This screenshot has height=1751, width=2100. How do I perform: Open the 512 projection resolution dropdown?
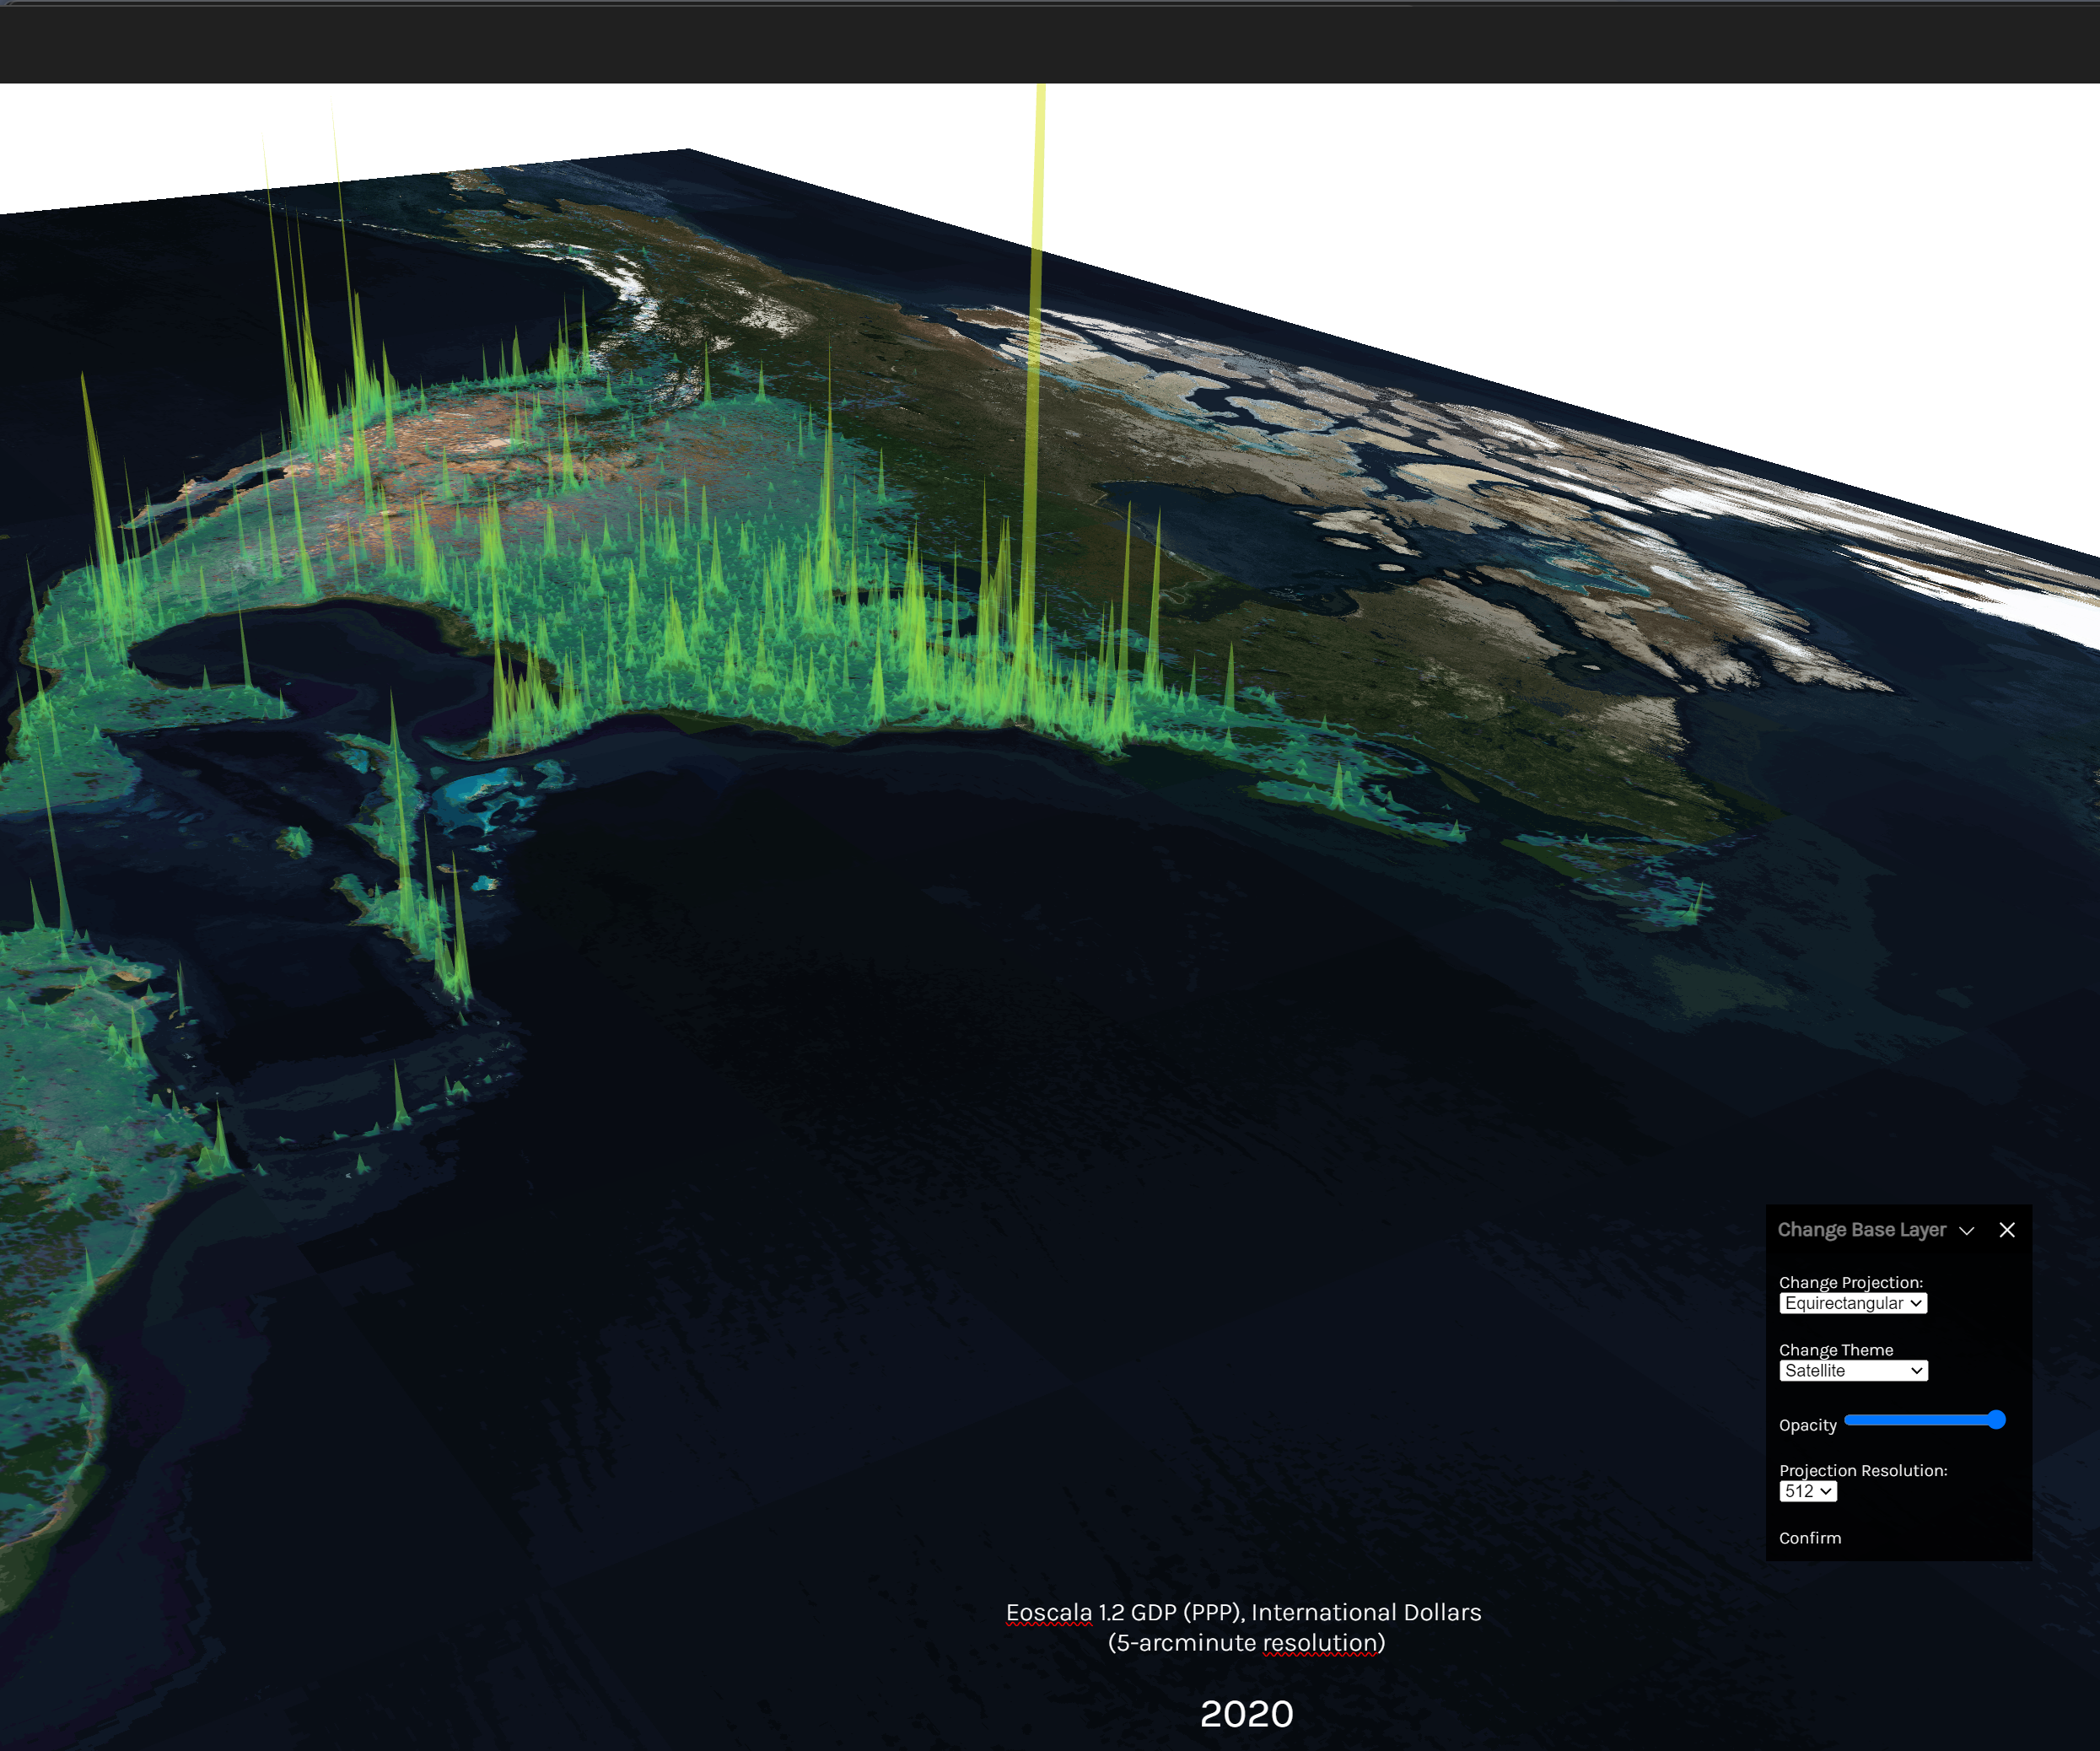(1807, 1491)
